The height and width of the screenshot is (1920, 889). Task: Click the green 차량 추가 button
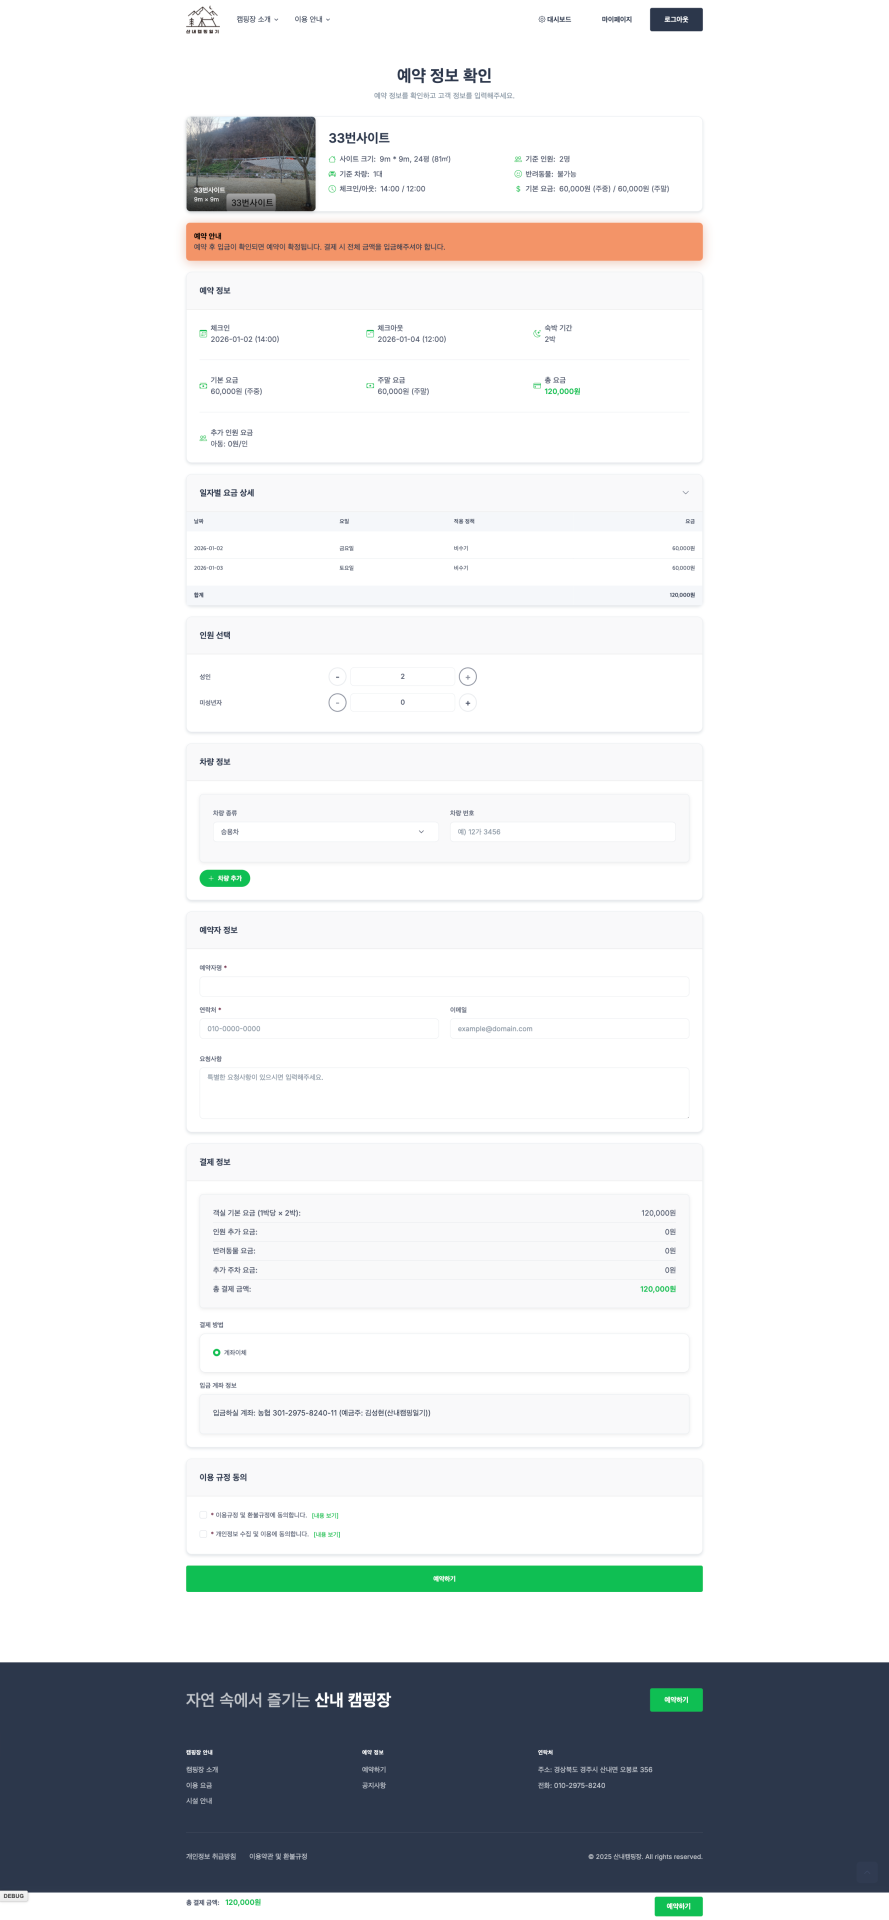[225, 878]
